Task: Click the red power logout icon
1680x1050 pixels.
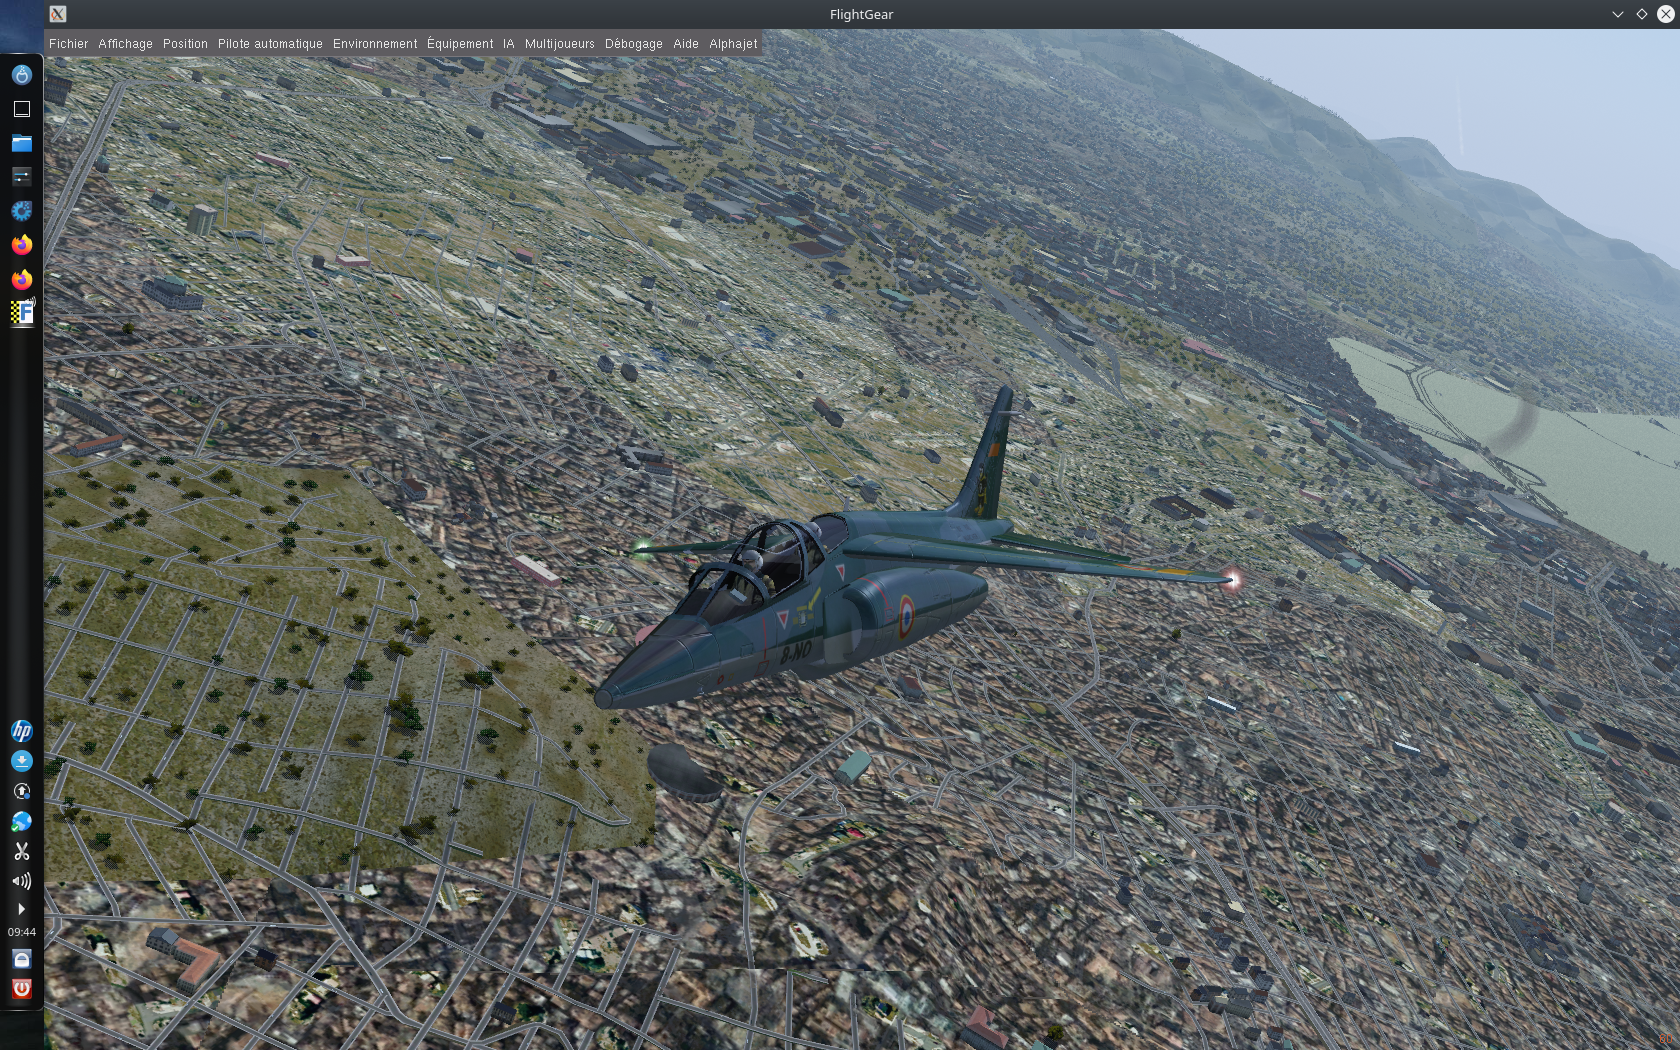Action: coord(21,989)
